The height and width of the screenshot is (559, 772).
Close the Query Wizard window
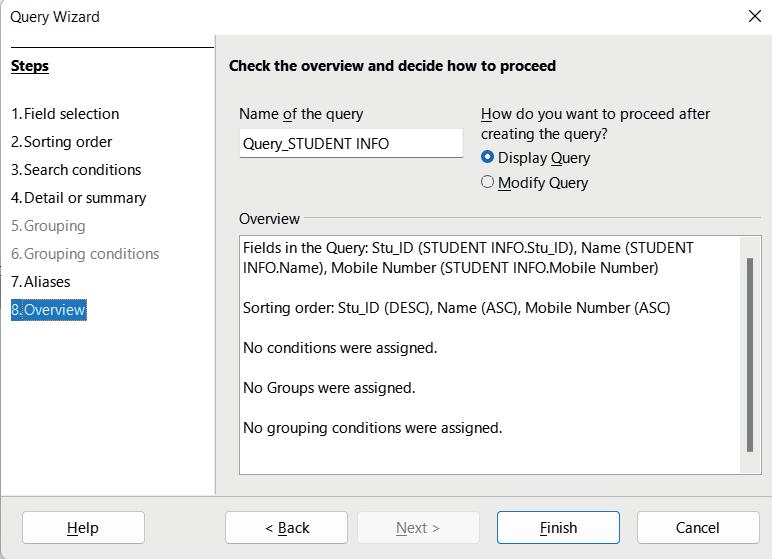pyautogui.click(x=755, y=16)
